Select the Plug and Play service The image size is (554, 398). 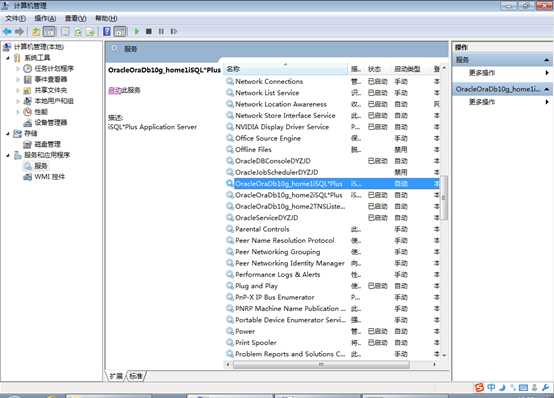tap(332, 286)
